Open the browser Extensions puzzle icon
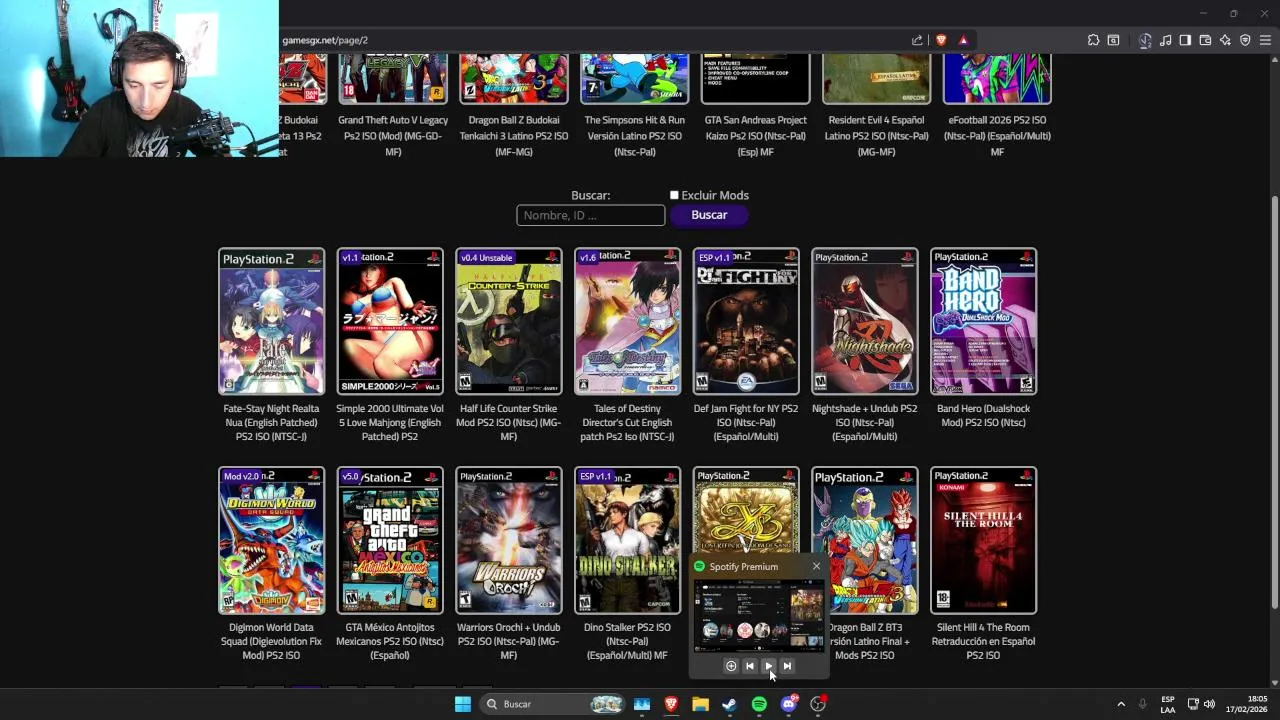Image resolution: width=1280 pixels, height=720 pixels. pyautogui.click(x=1093, y=40)
